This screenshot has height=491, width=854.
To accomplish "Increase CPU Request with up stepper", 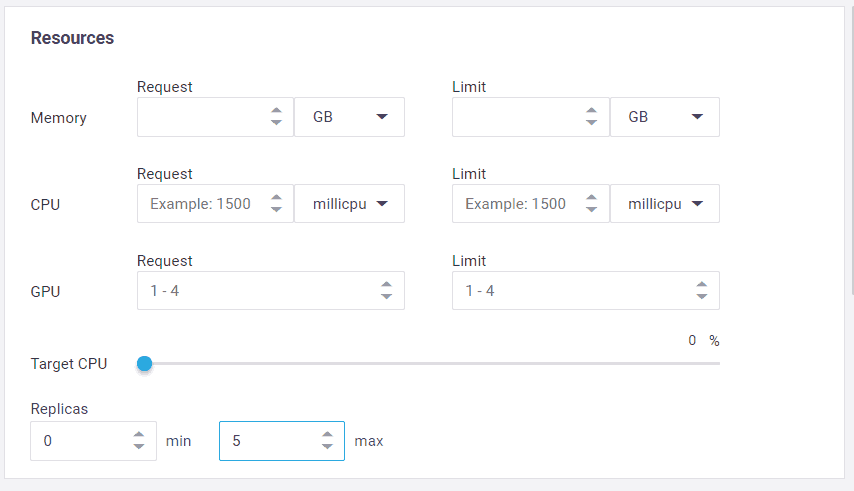I will tap(277, 198).
